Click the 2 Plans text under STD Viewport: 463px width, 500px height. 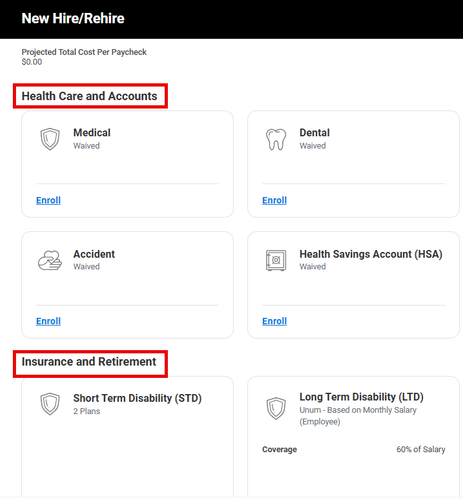87,411
